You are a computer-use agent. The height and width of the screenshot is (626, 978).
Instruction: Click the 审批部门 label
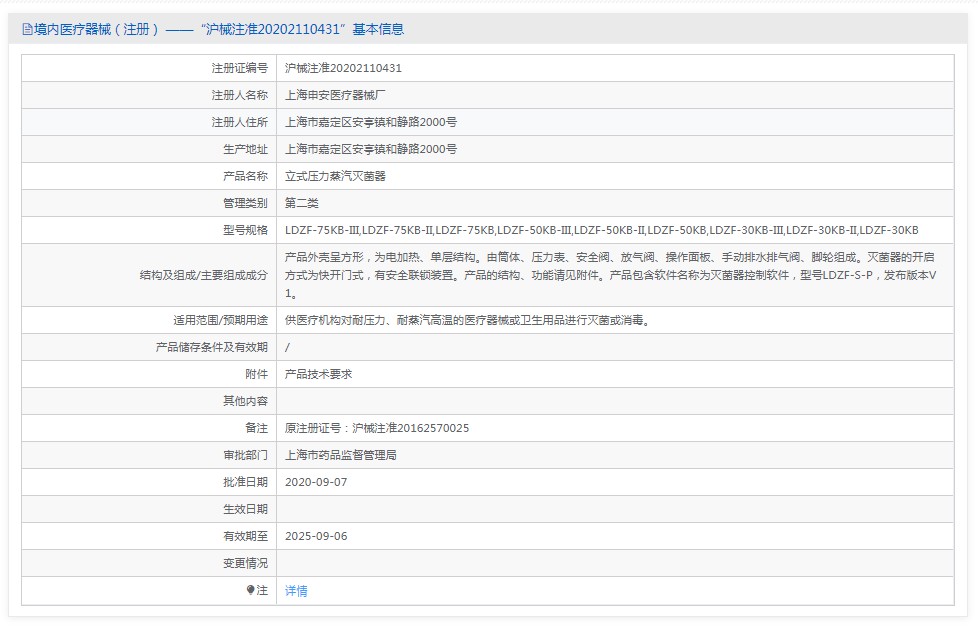point(245,455)
